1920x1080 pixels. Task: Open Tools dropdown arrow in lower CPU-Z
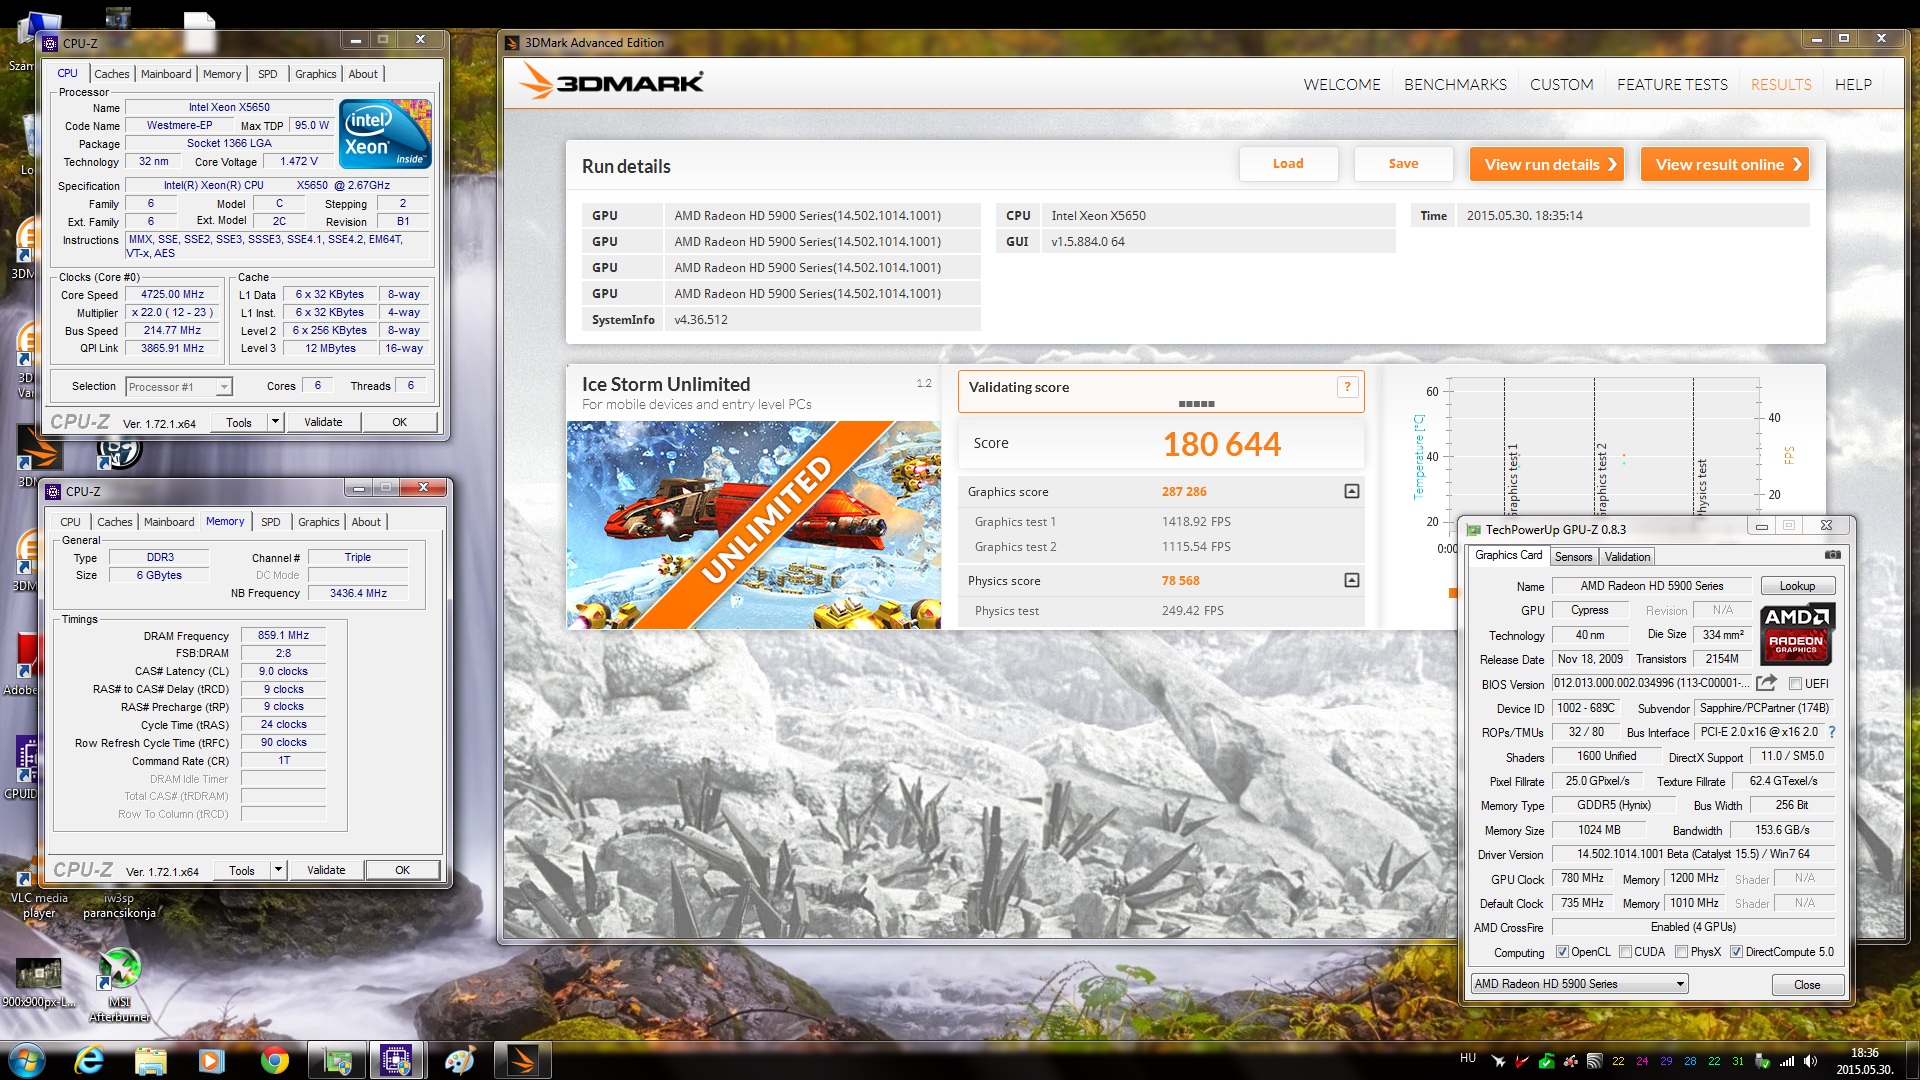coord(278,870)
